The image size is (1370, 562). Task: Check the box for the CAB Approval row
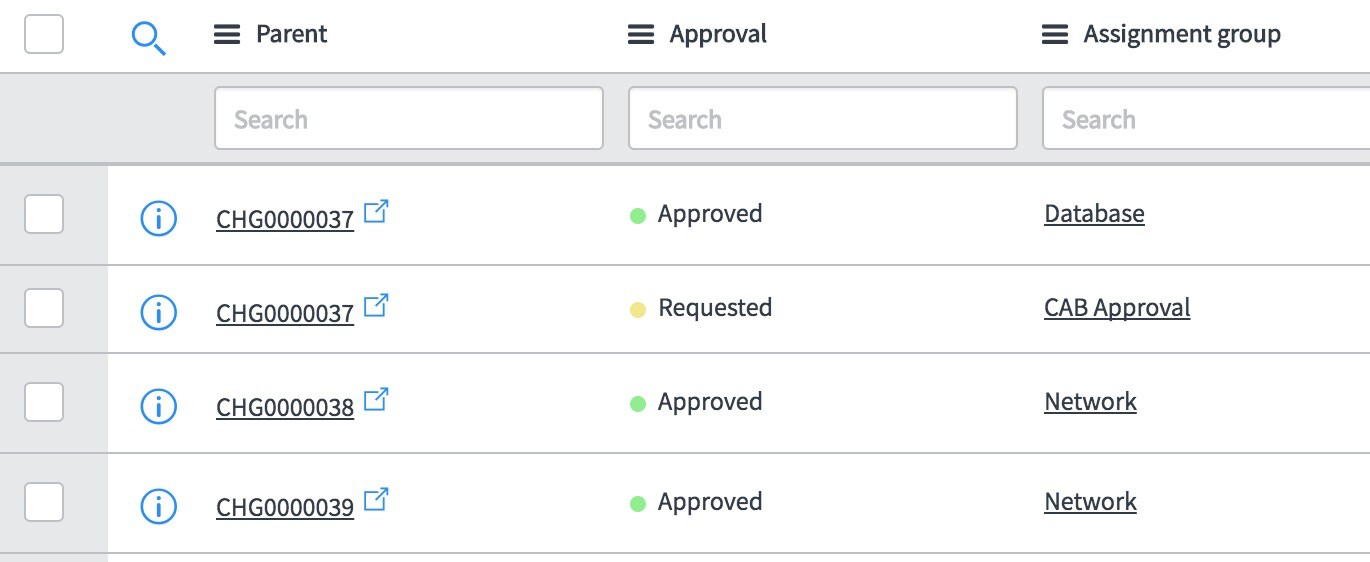44,308
